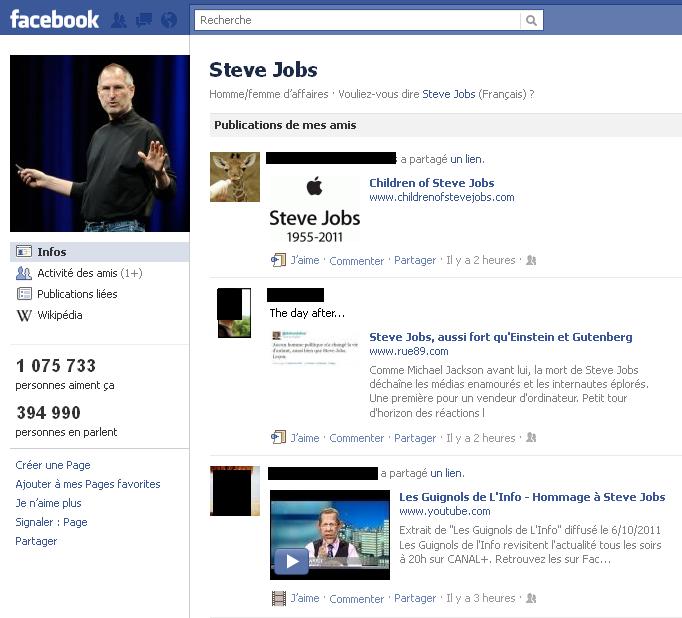This screenshot has height=618, width=682.
Task: Click audience icon on Children of Steve Jobs post
Action: (531, 260)
